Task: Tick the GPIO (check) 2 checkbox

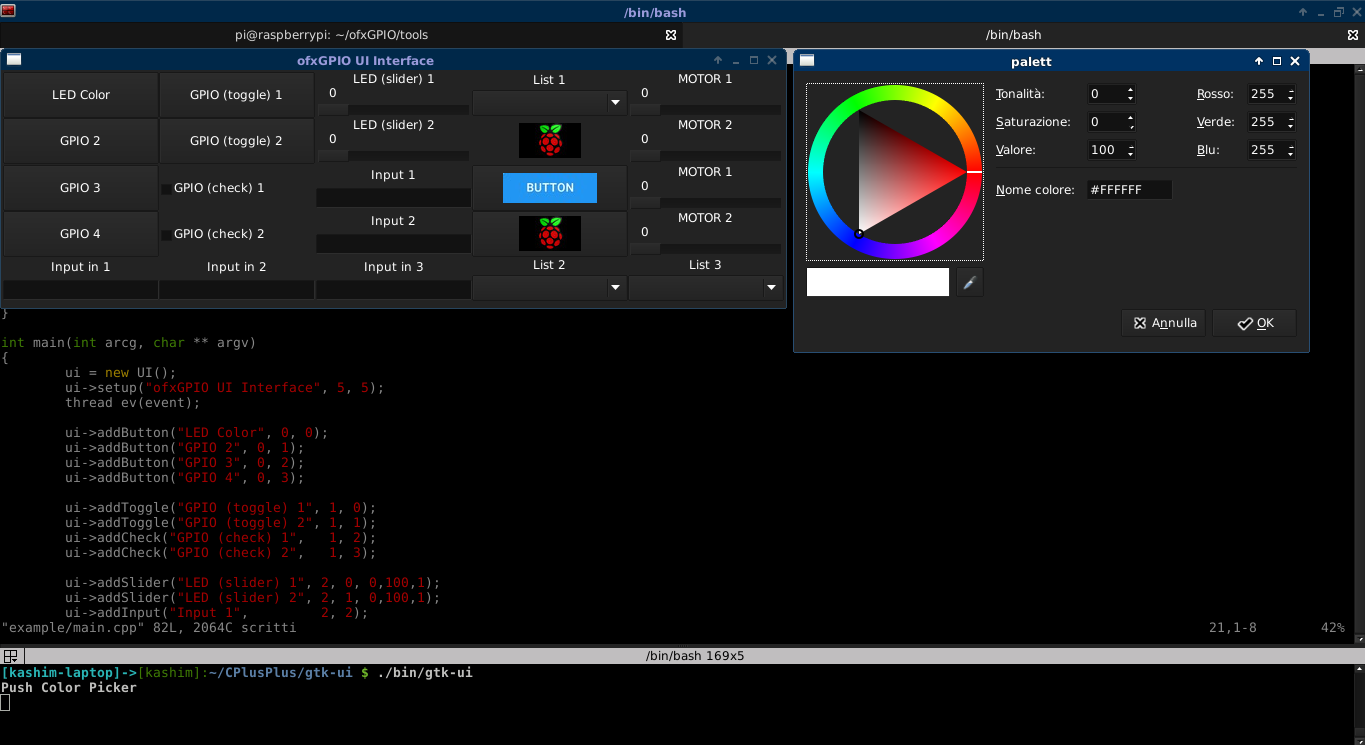Action: pos(167,234)
